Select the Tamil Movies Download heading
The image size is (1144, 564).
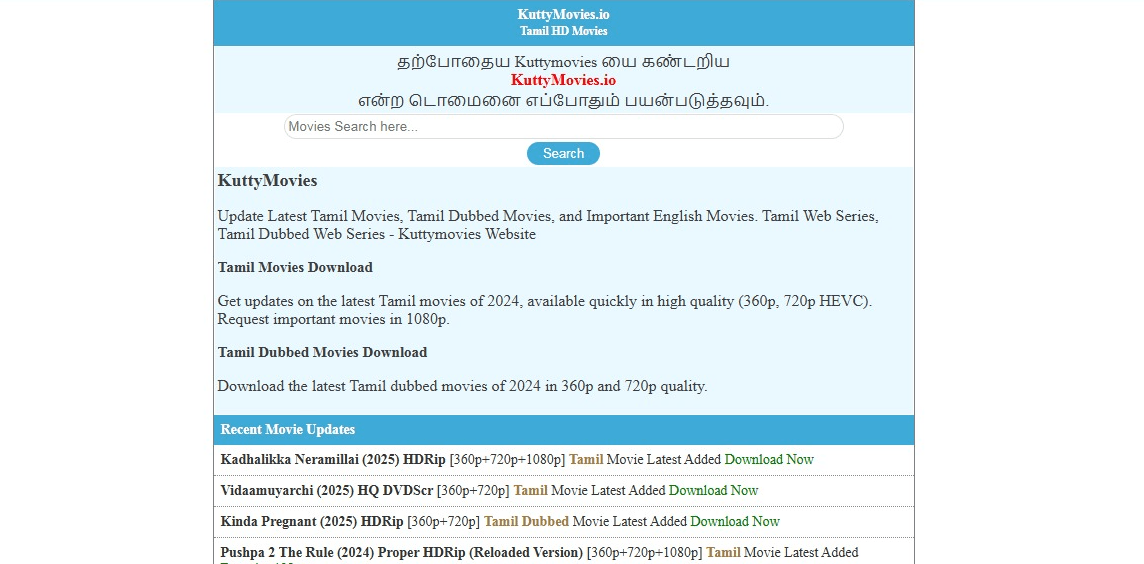(295, 268)
